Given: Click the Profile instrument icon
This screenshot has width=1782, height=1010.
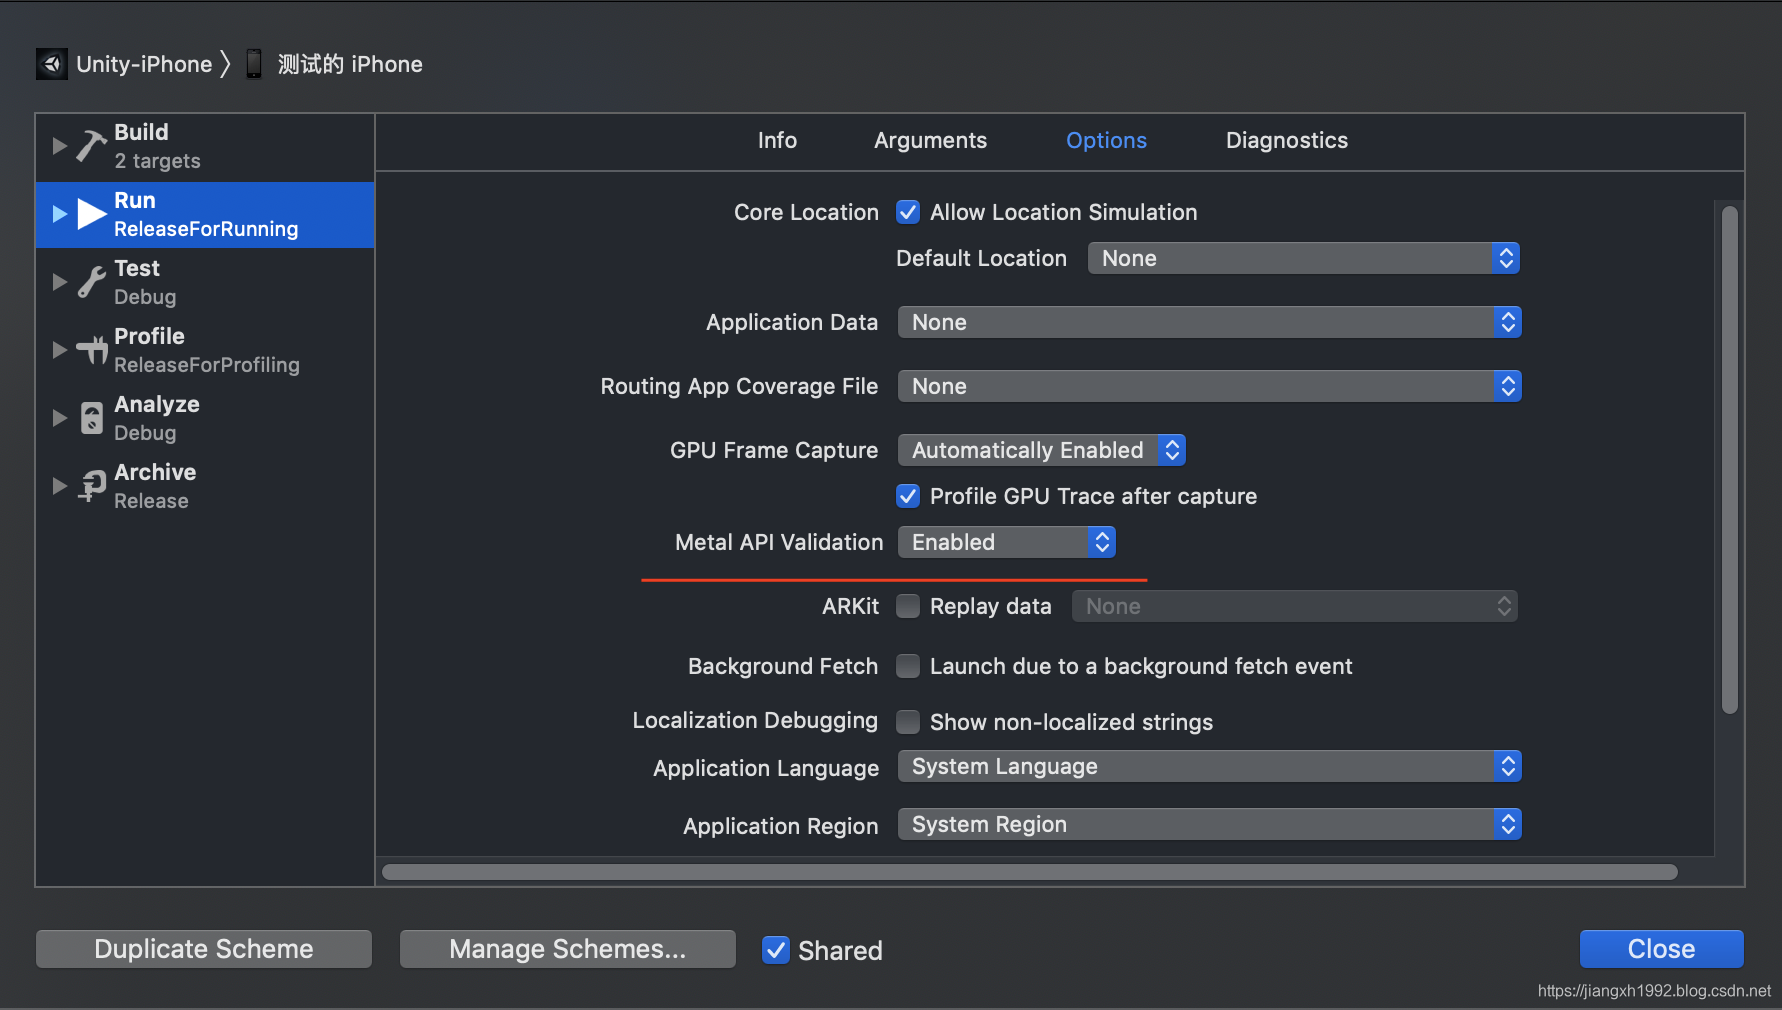Looking at the screenshot, I should coord(92,350).
